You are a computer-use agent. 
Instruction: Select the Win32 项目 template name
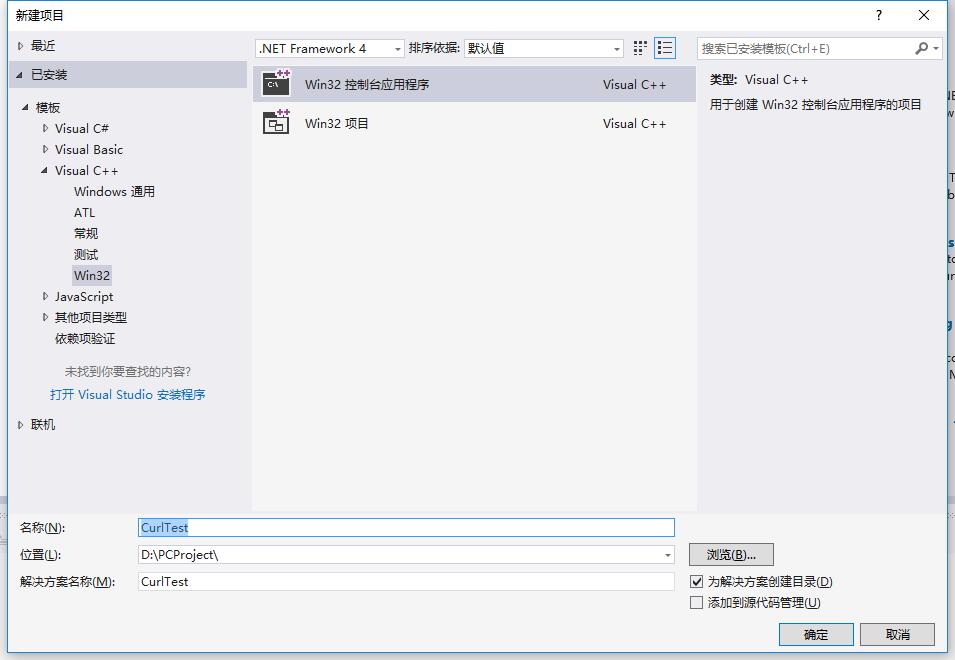(337, 124)
